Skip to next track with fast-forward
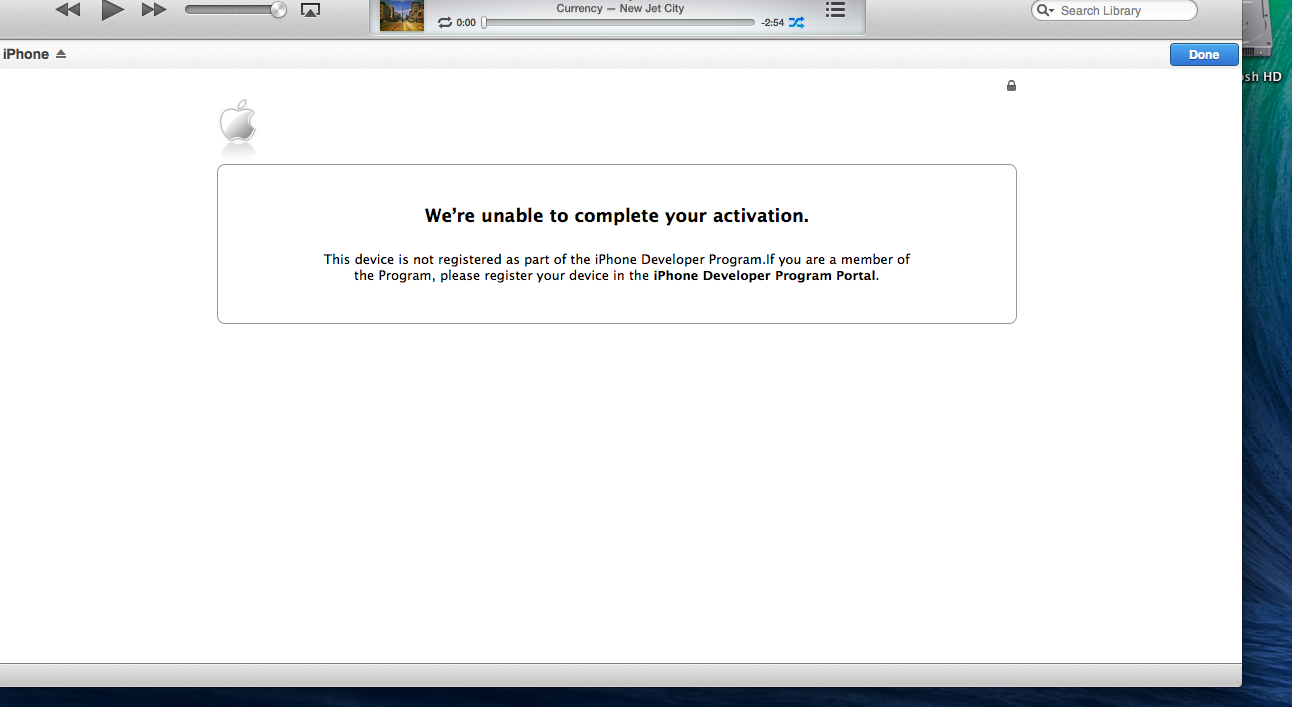 (x=154, y=10)
